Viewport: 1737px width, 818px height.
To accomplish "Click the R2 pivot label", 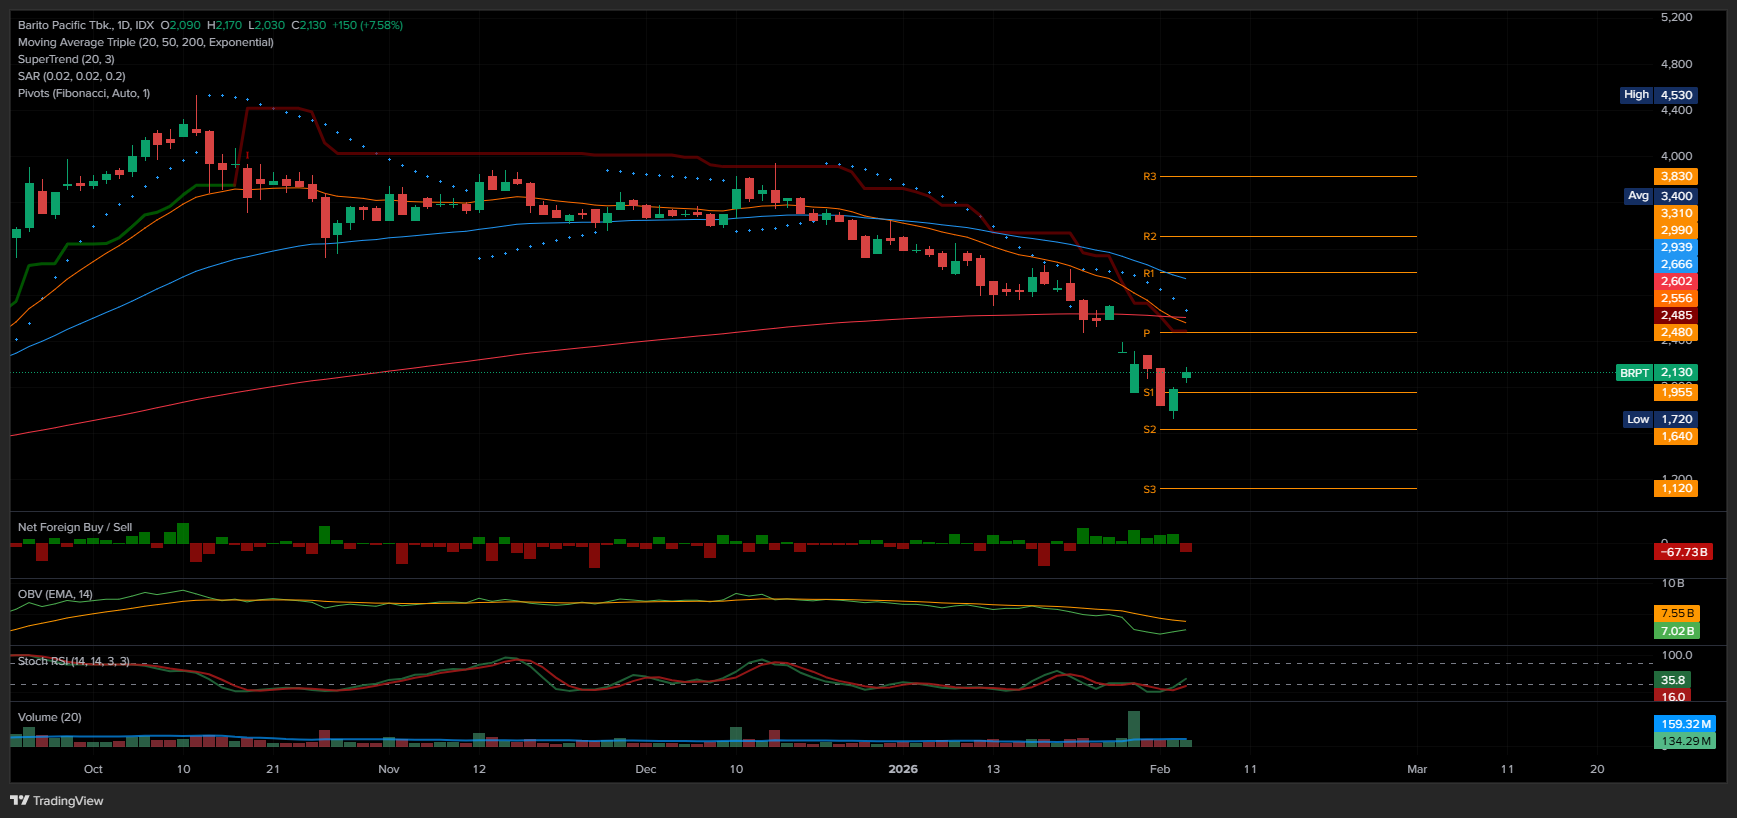I will [x=1150, y=236].
